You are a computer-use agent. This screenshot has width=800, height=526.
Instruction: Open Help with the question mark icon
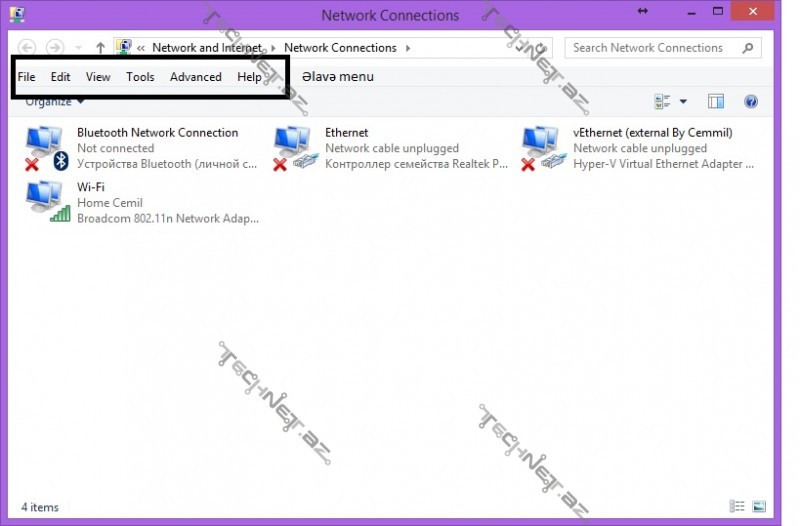pos(751,102)
